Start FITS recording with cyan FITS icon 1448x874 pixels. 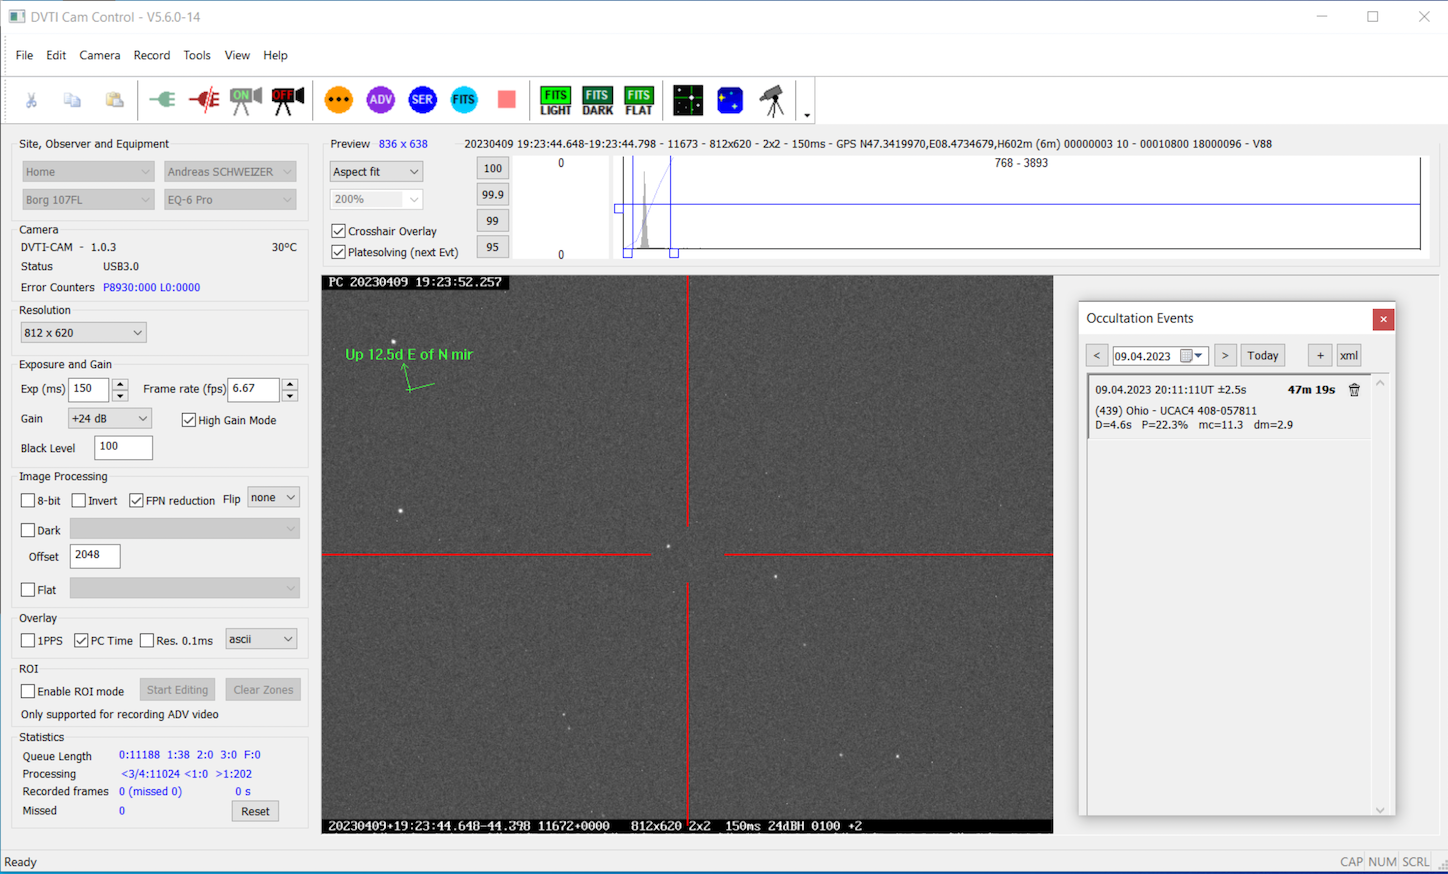pyautogui.click(x=464, y=100)
